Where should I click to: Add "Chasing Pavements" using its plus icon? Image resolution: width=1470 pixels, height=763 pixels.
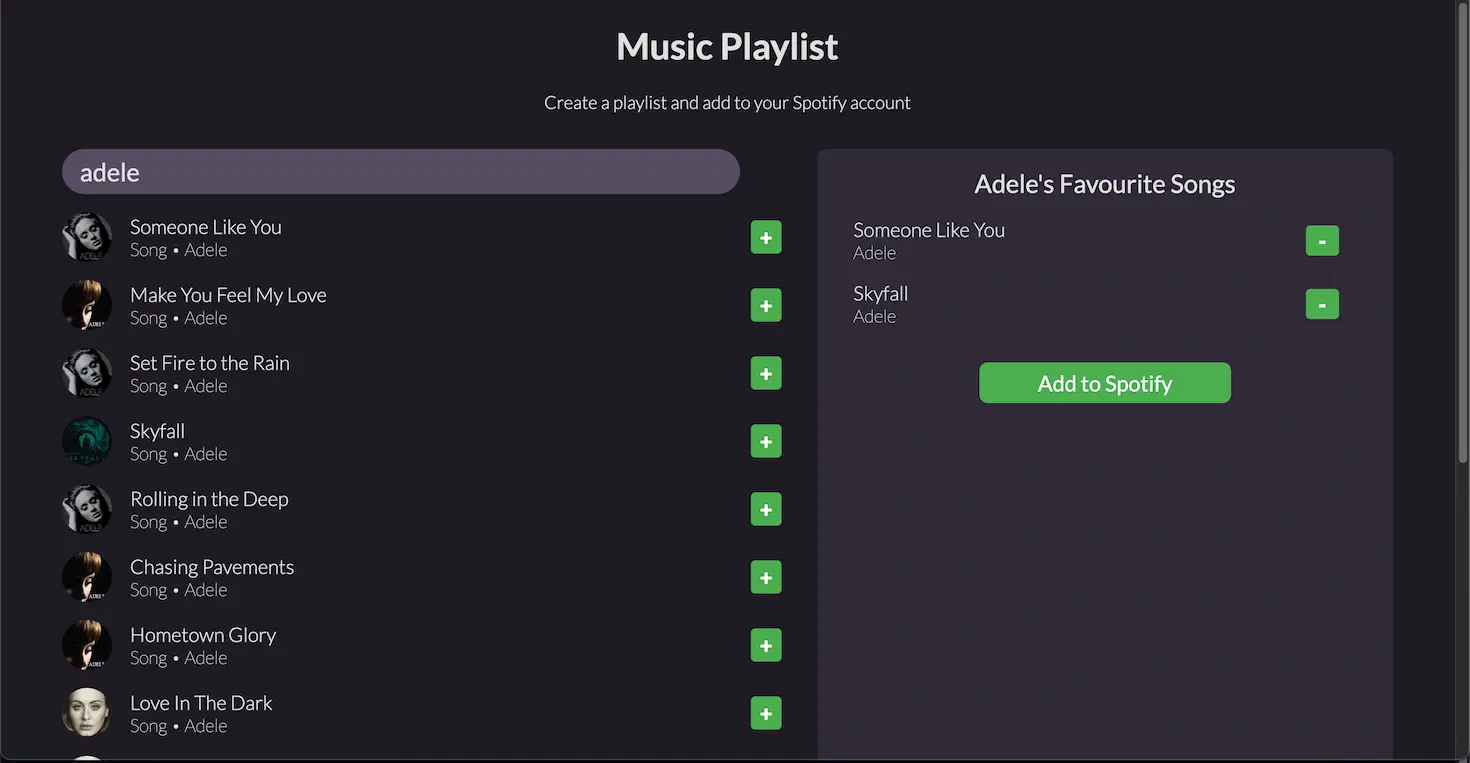coord(766,577)
